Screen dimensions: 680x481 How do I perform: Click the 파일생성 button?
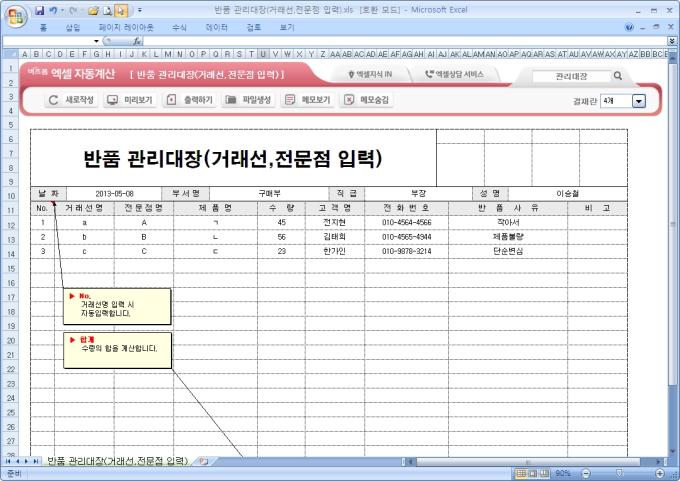249,100
